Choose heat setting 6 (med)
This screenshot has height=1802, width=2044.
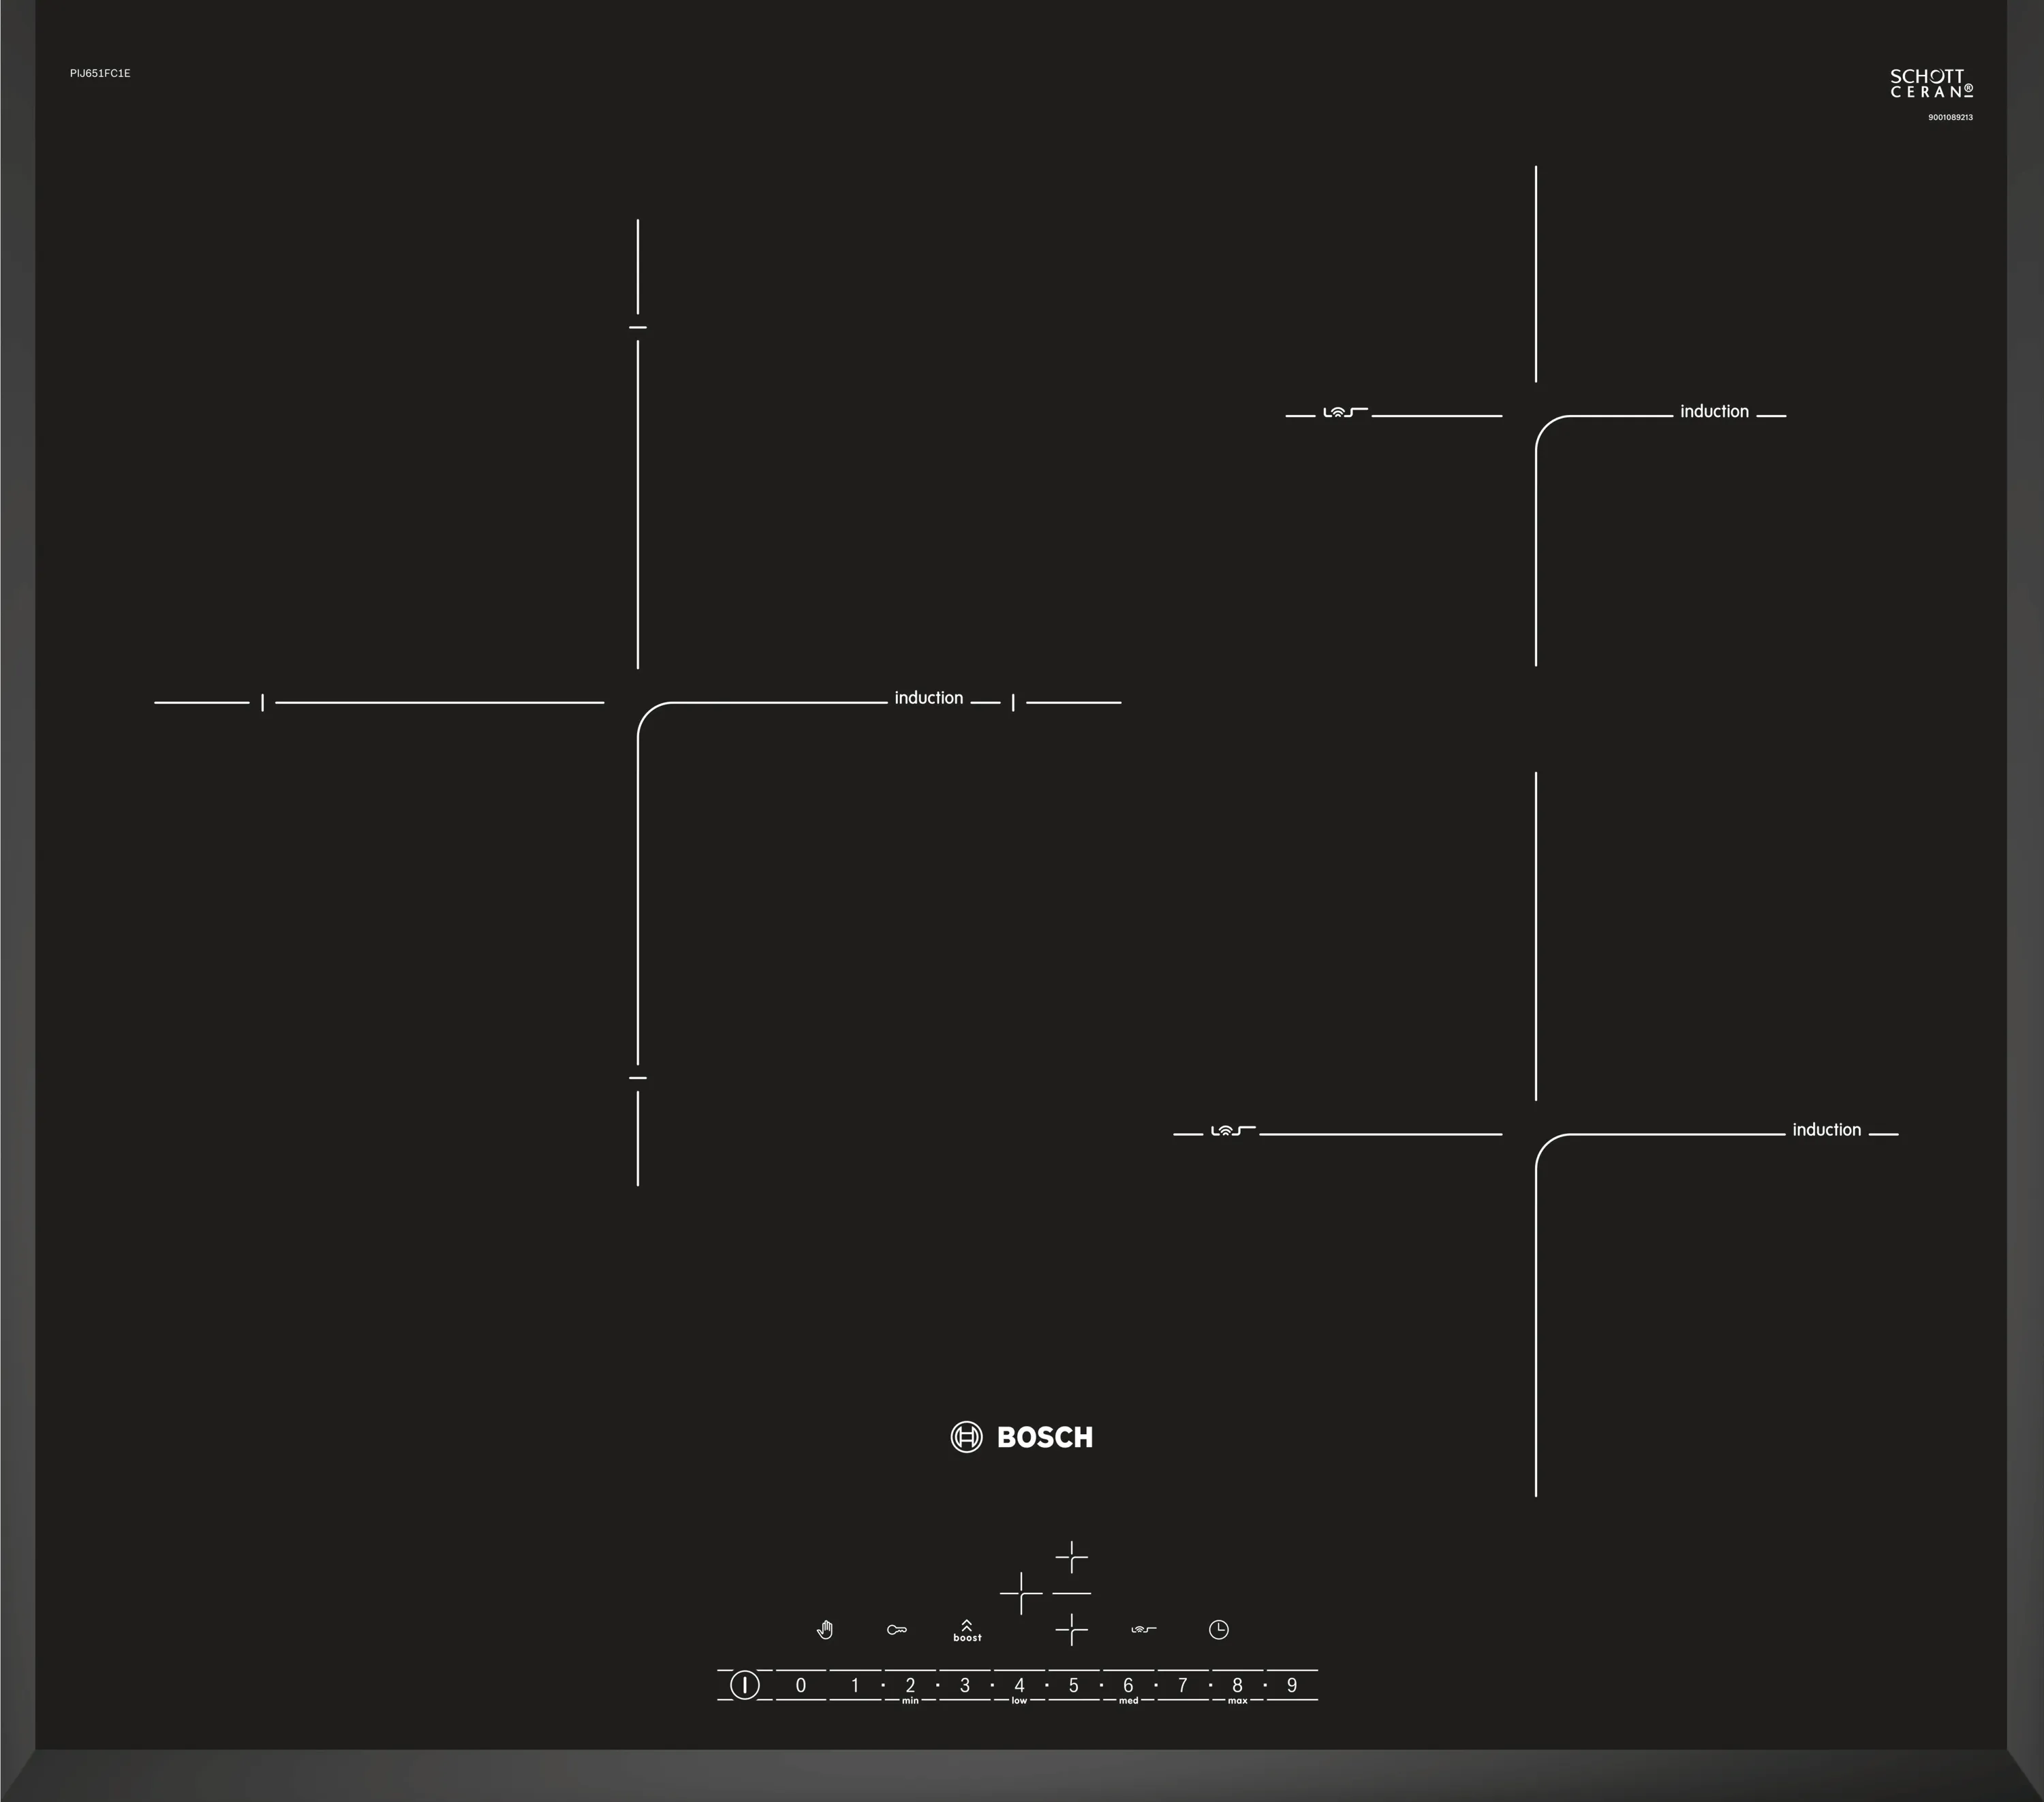click(1128, 1685)
